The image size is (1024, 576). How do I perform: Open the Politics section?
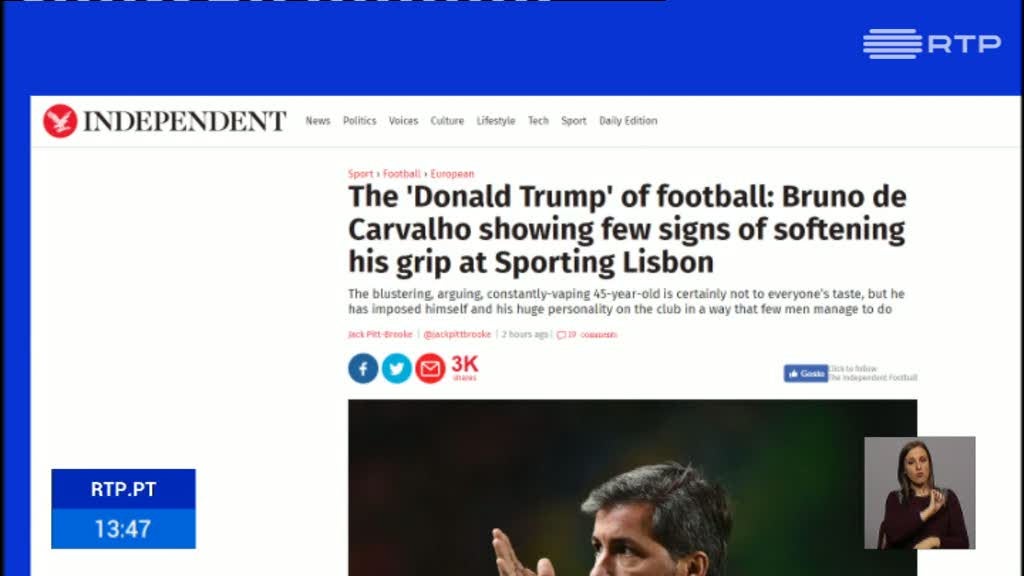coord(360,121)
